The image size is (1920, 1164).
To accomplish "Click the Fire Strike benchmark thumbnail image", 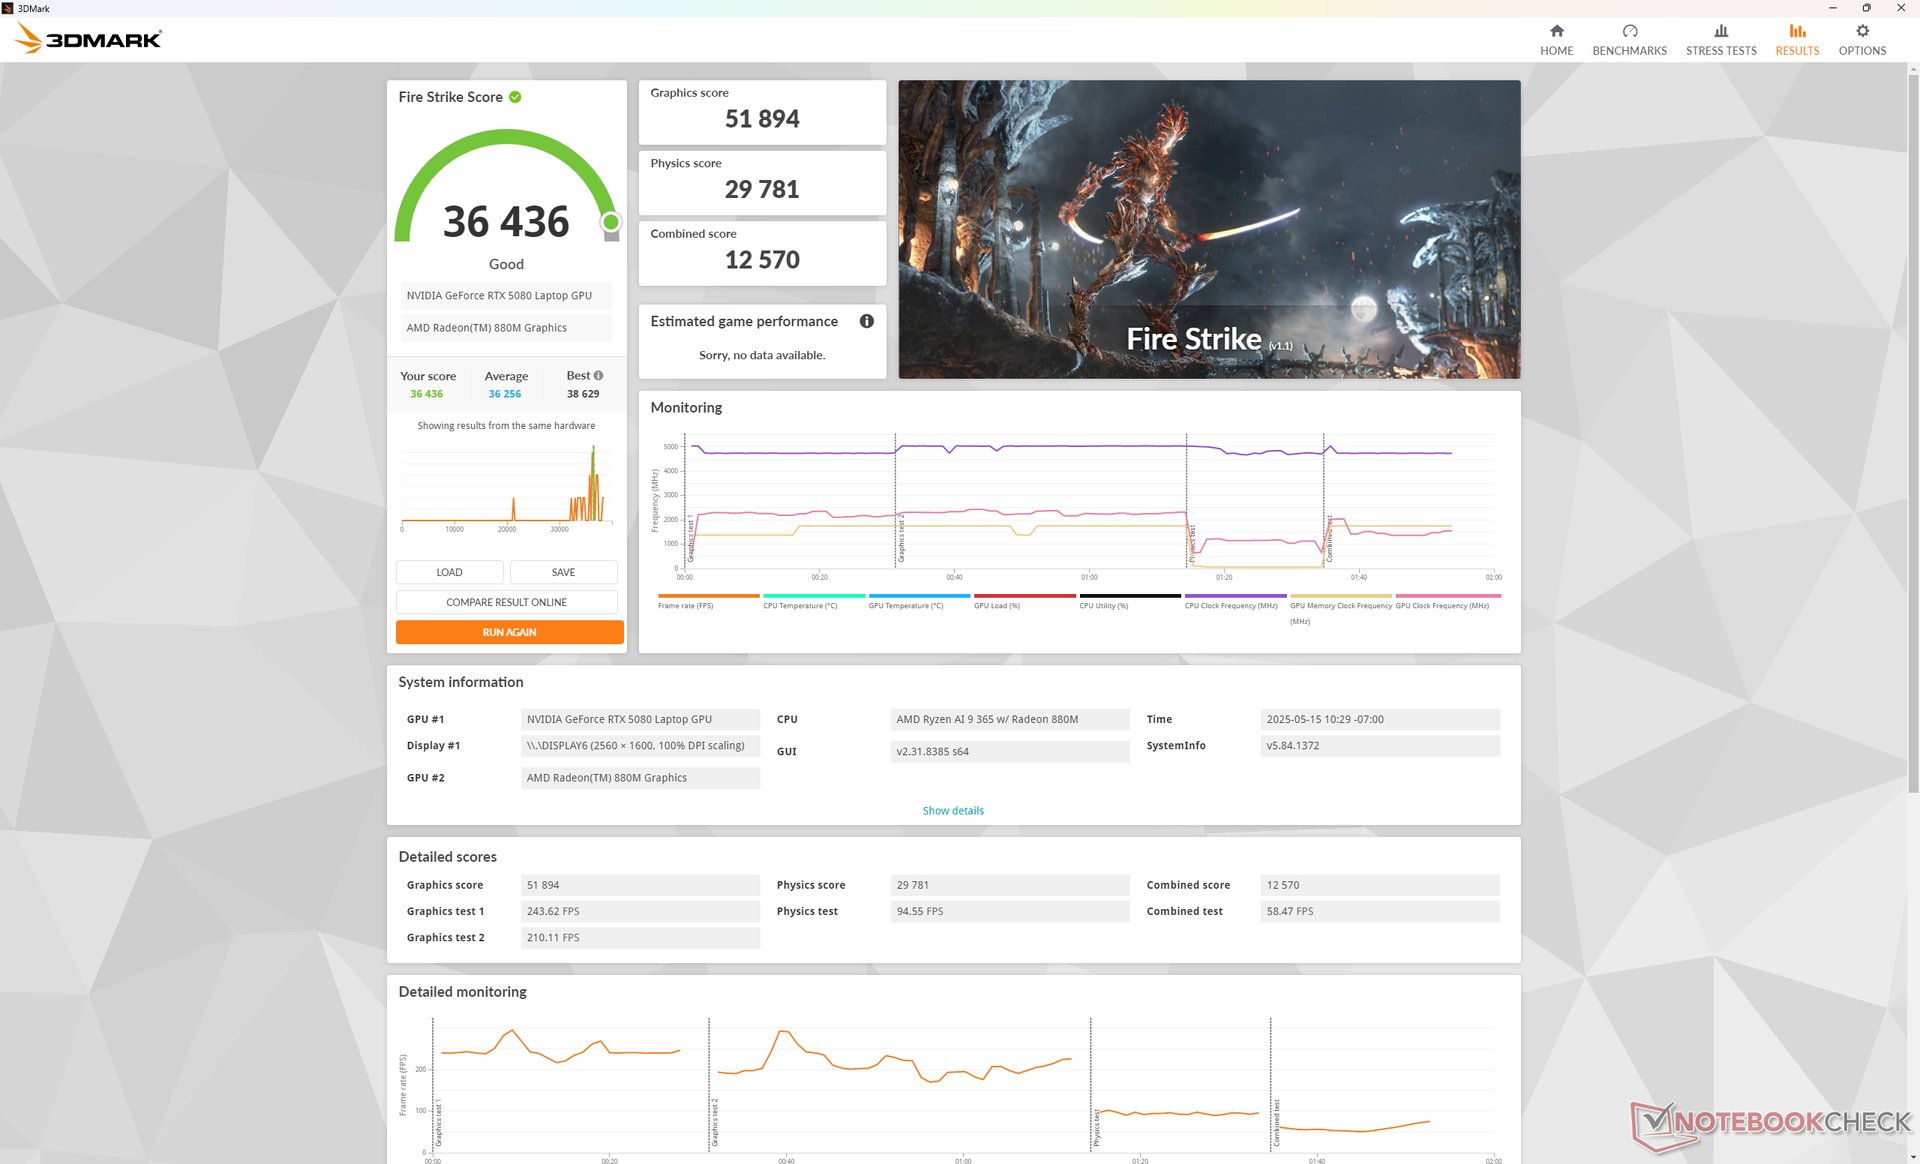I will click(x=1208, y=229).
